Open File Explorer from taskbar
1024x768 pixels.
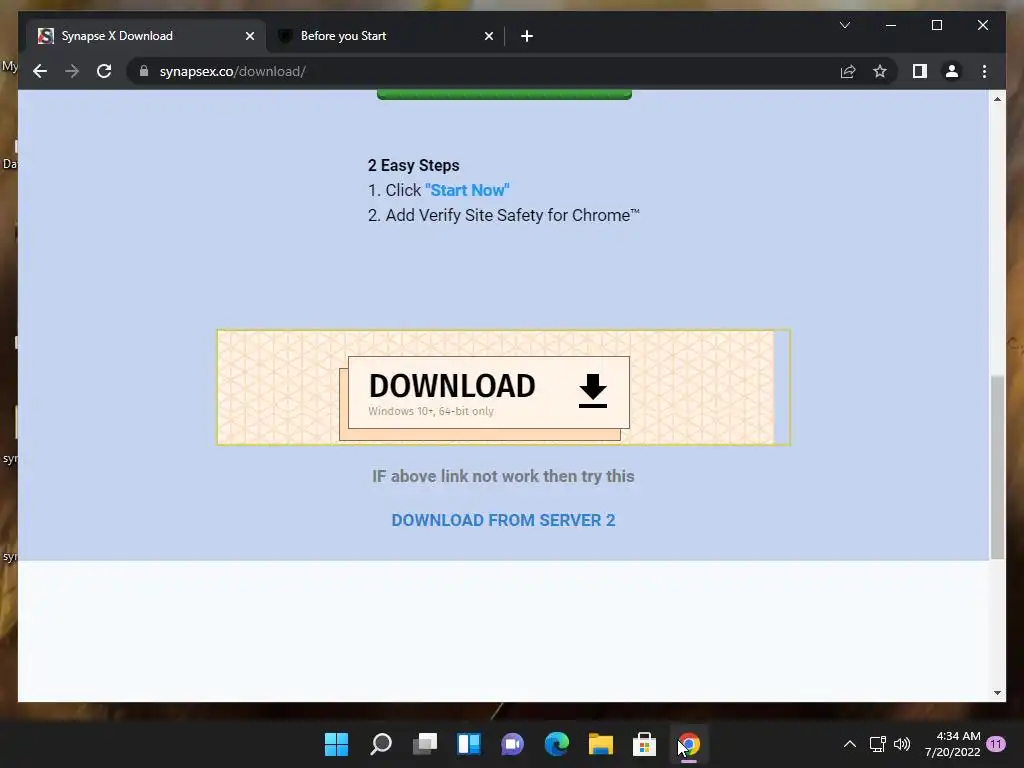pos(601,744)
